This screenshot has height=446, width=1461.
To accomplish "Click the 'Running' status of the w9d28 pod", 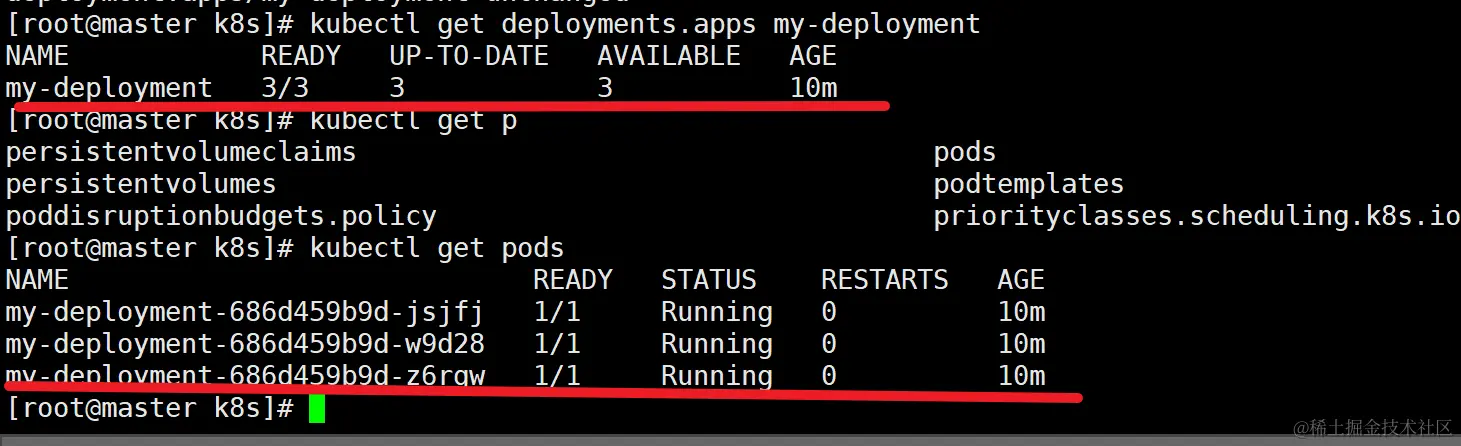I will (x=717, y=344).
